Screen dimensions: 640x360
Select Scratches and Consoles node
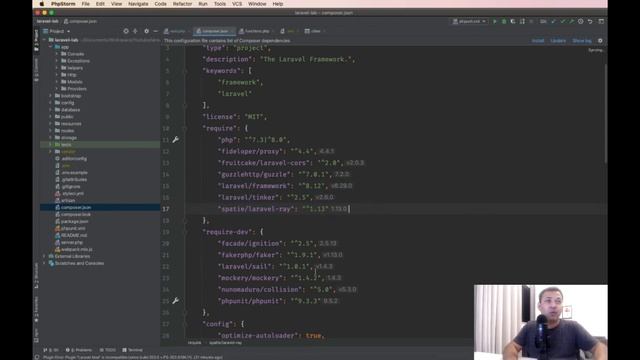tap(79, 263)
